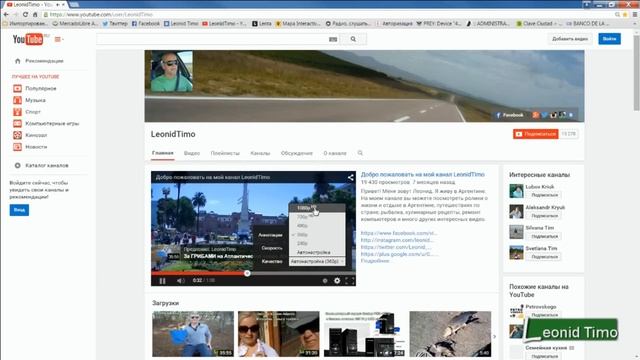This screenshot has height=360, width=640.
Task: Open upload thumbnail of woman in sunglasses
Action: pyautogui.click(x=278, y=334)
